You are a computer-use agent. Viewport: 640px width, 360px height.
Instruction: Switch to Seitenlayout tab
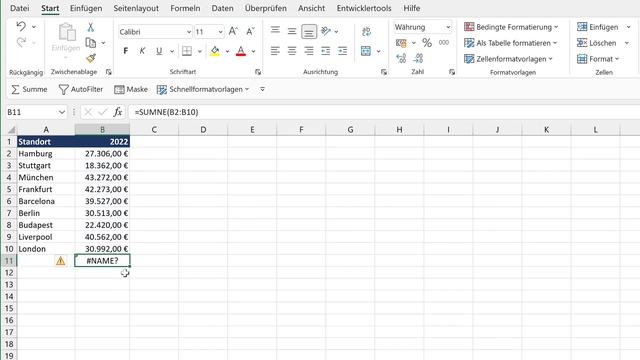pyautogui.click(x=136, y=8)
